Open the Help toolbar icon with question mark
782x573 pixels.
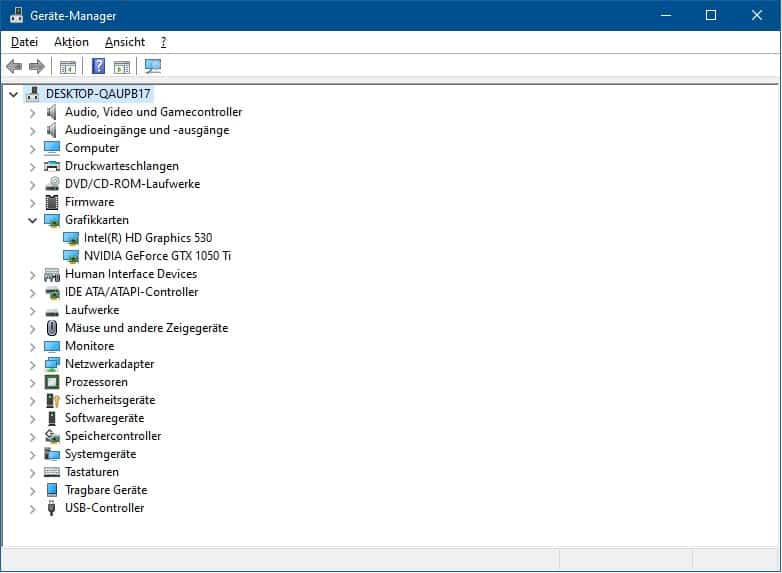click(x=98, y=66)
